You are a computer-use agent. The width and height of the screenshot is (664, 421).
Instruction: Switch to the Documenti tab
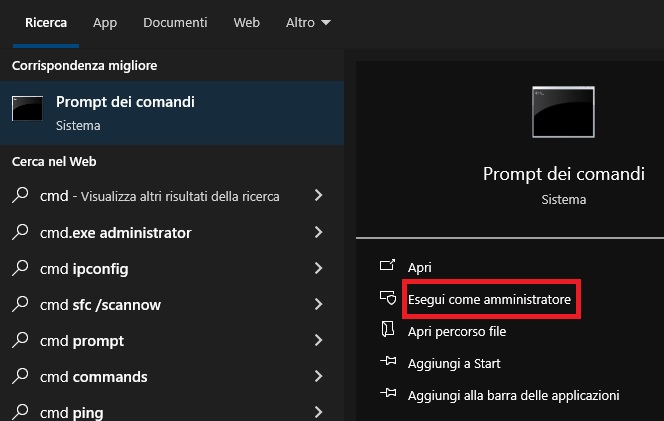[175, 22]
